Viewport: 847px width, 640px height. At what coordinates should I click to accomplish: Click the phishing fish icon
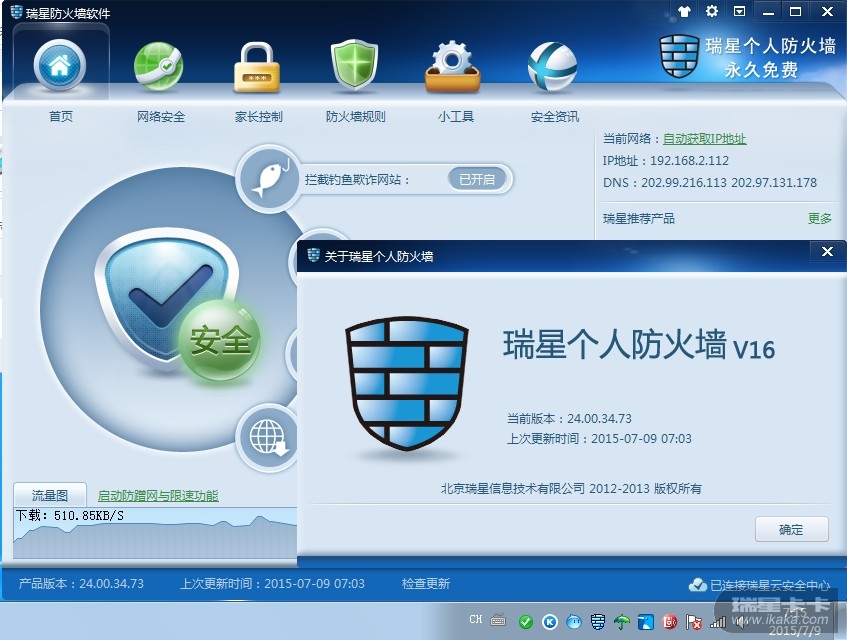pyautogui.click(x=268, y=178)
